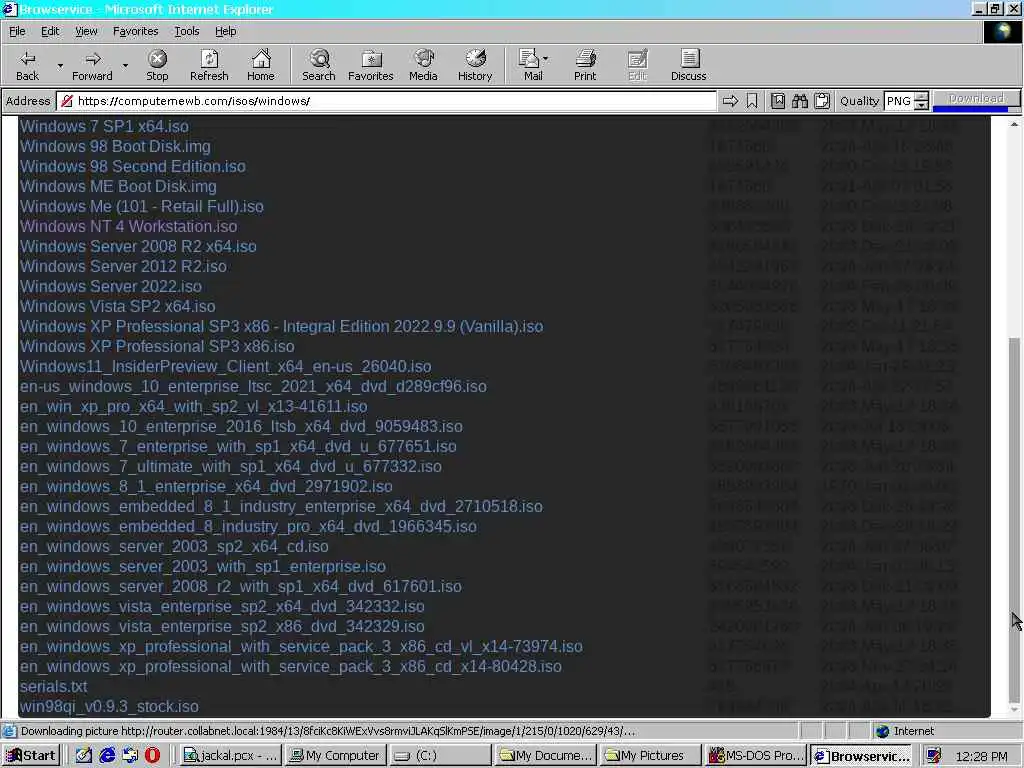
Task: Switch to My Pictures taskbar window
Action: (x=651, y=756)
